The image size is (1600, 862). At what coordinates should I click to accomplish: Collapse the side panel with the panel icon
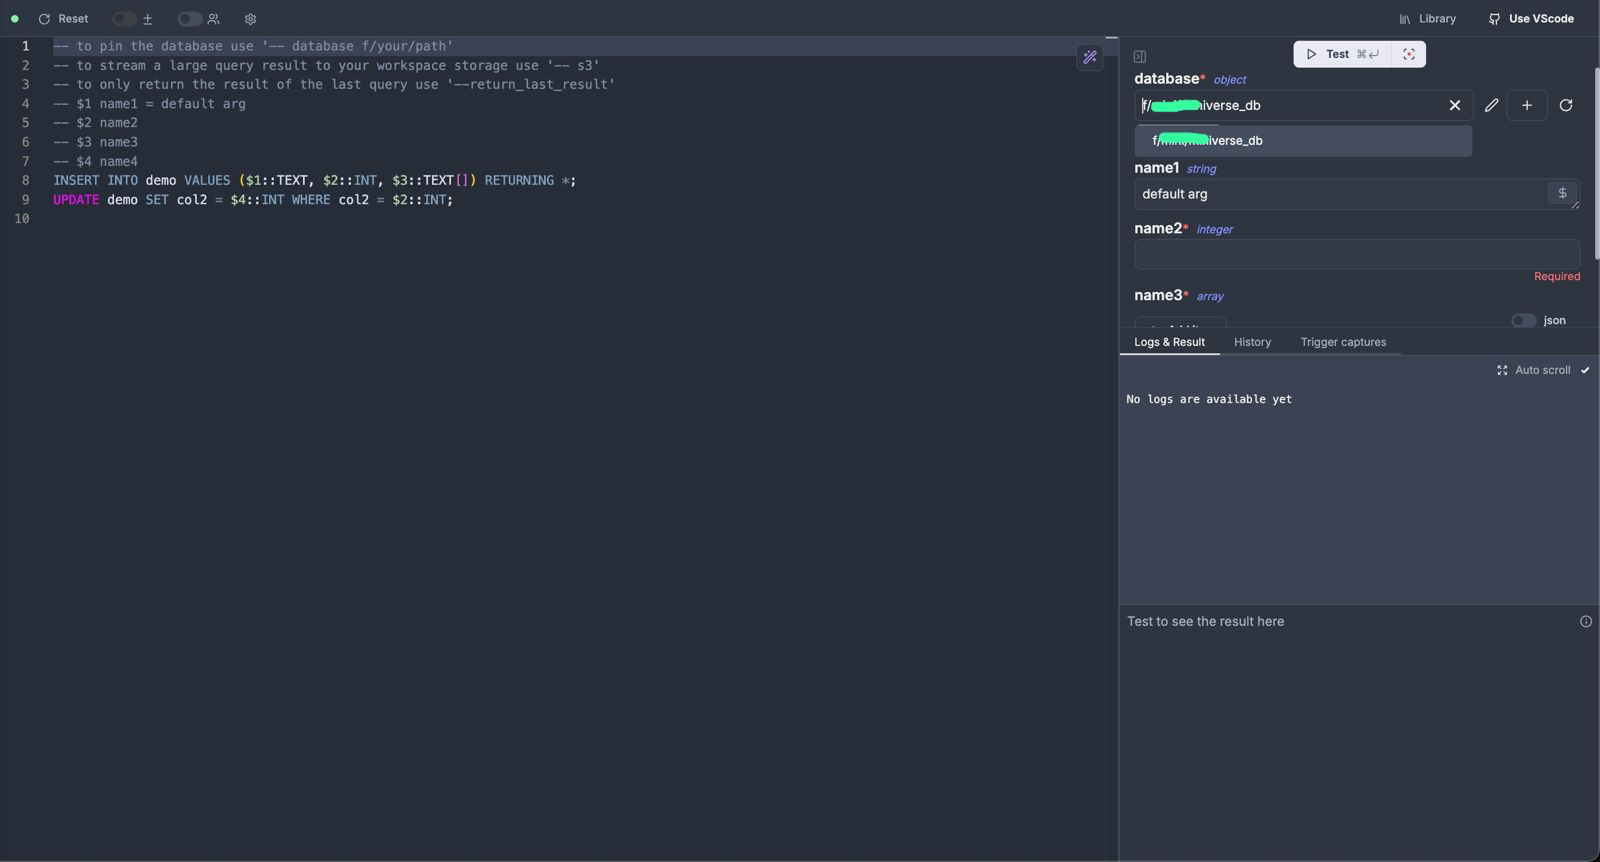pyautogui.click(x=1140, y=57)
